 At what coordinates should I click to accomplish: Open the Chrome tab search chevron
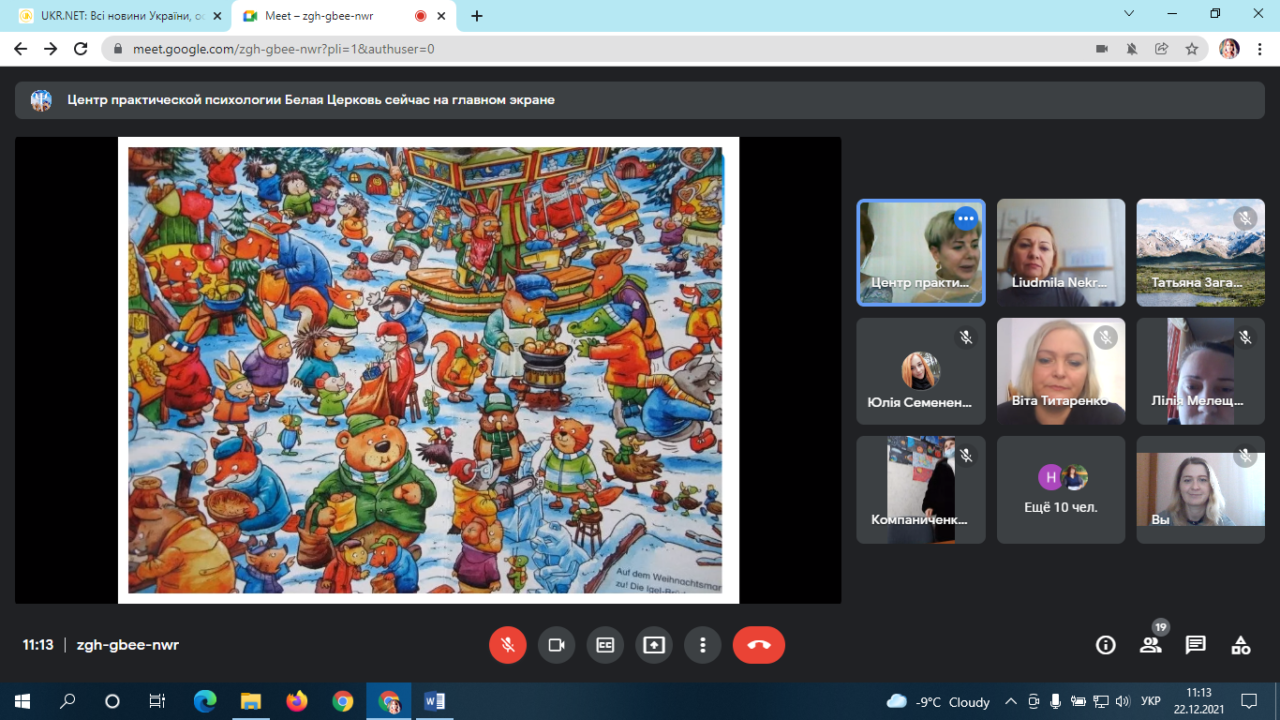tap(1129, 14)
